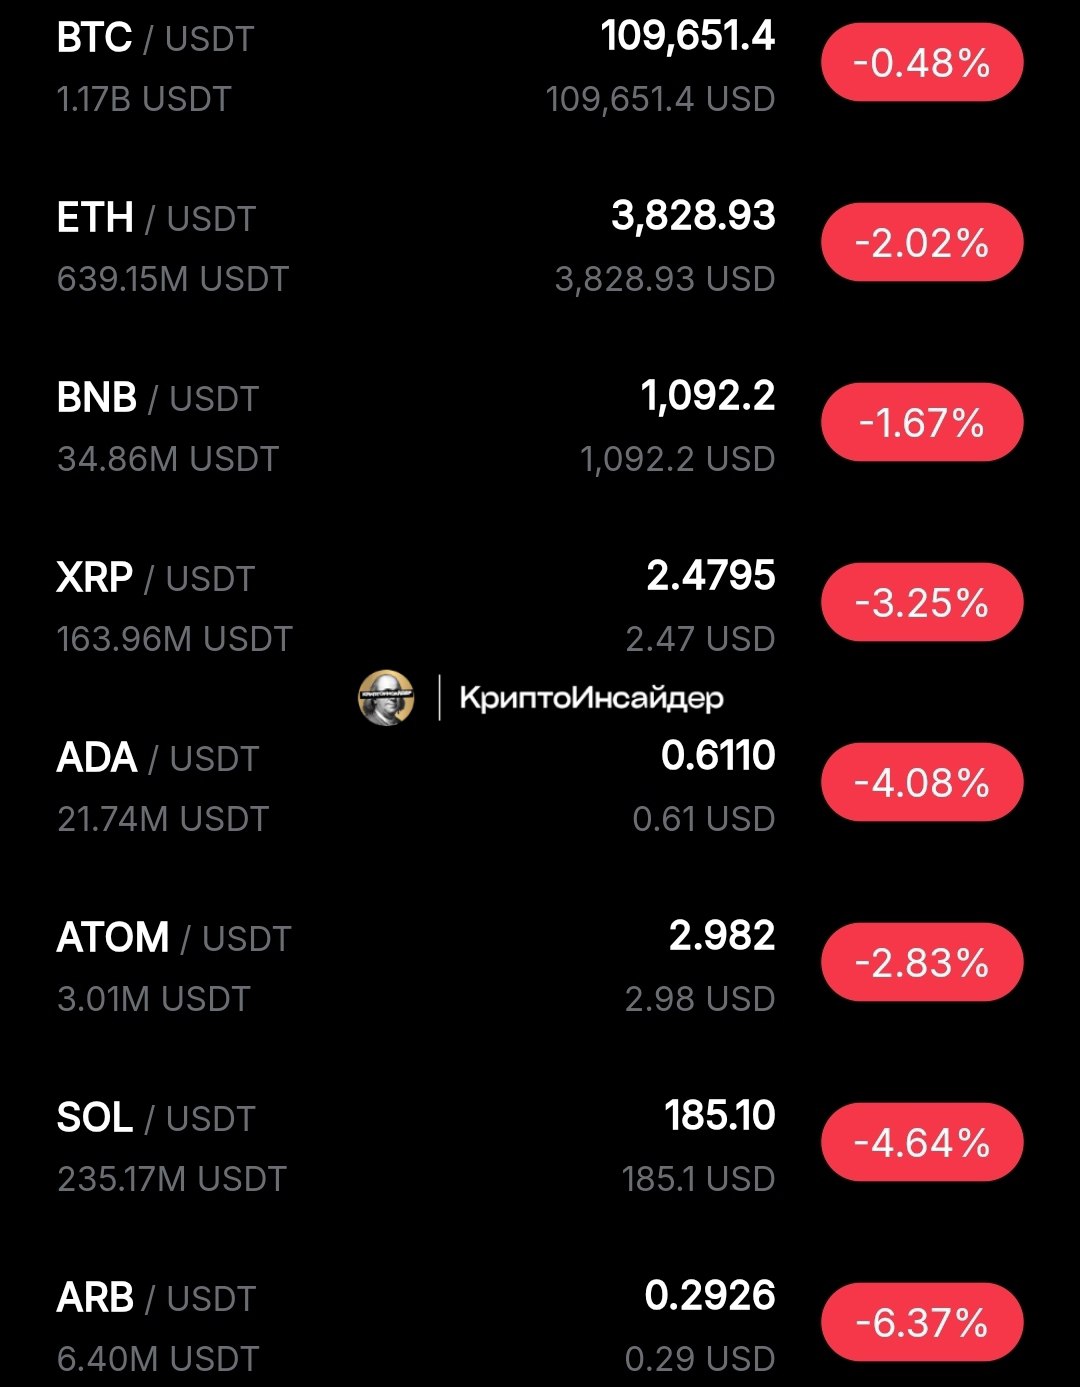
Task: Click the -4.08% ADA change badge
Action: (x=922, y=783)
